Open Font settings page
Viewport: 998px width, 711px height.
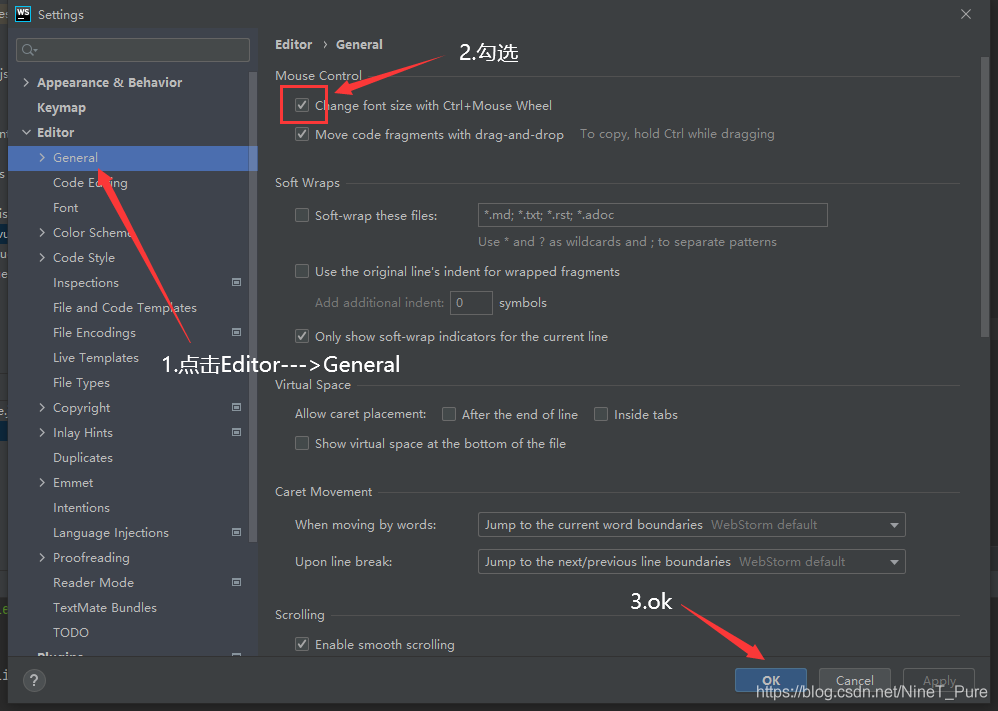66,208
